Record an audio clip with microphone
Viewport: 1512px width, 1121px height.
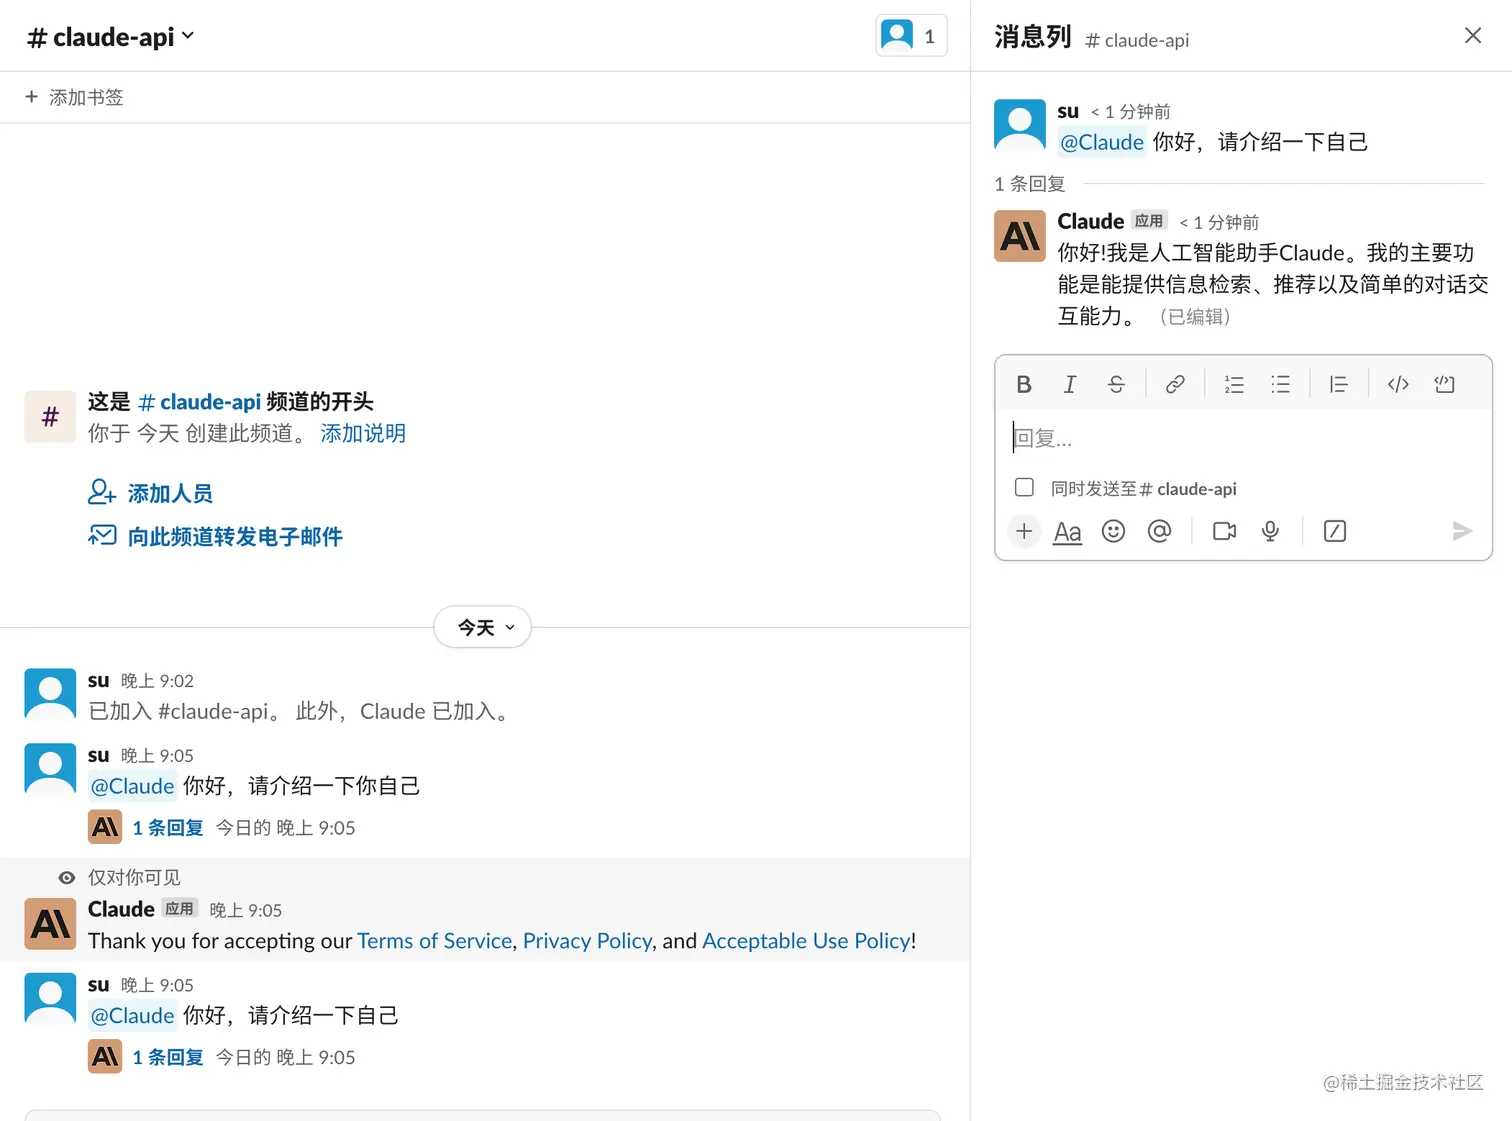pos(1270,531)
